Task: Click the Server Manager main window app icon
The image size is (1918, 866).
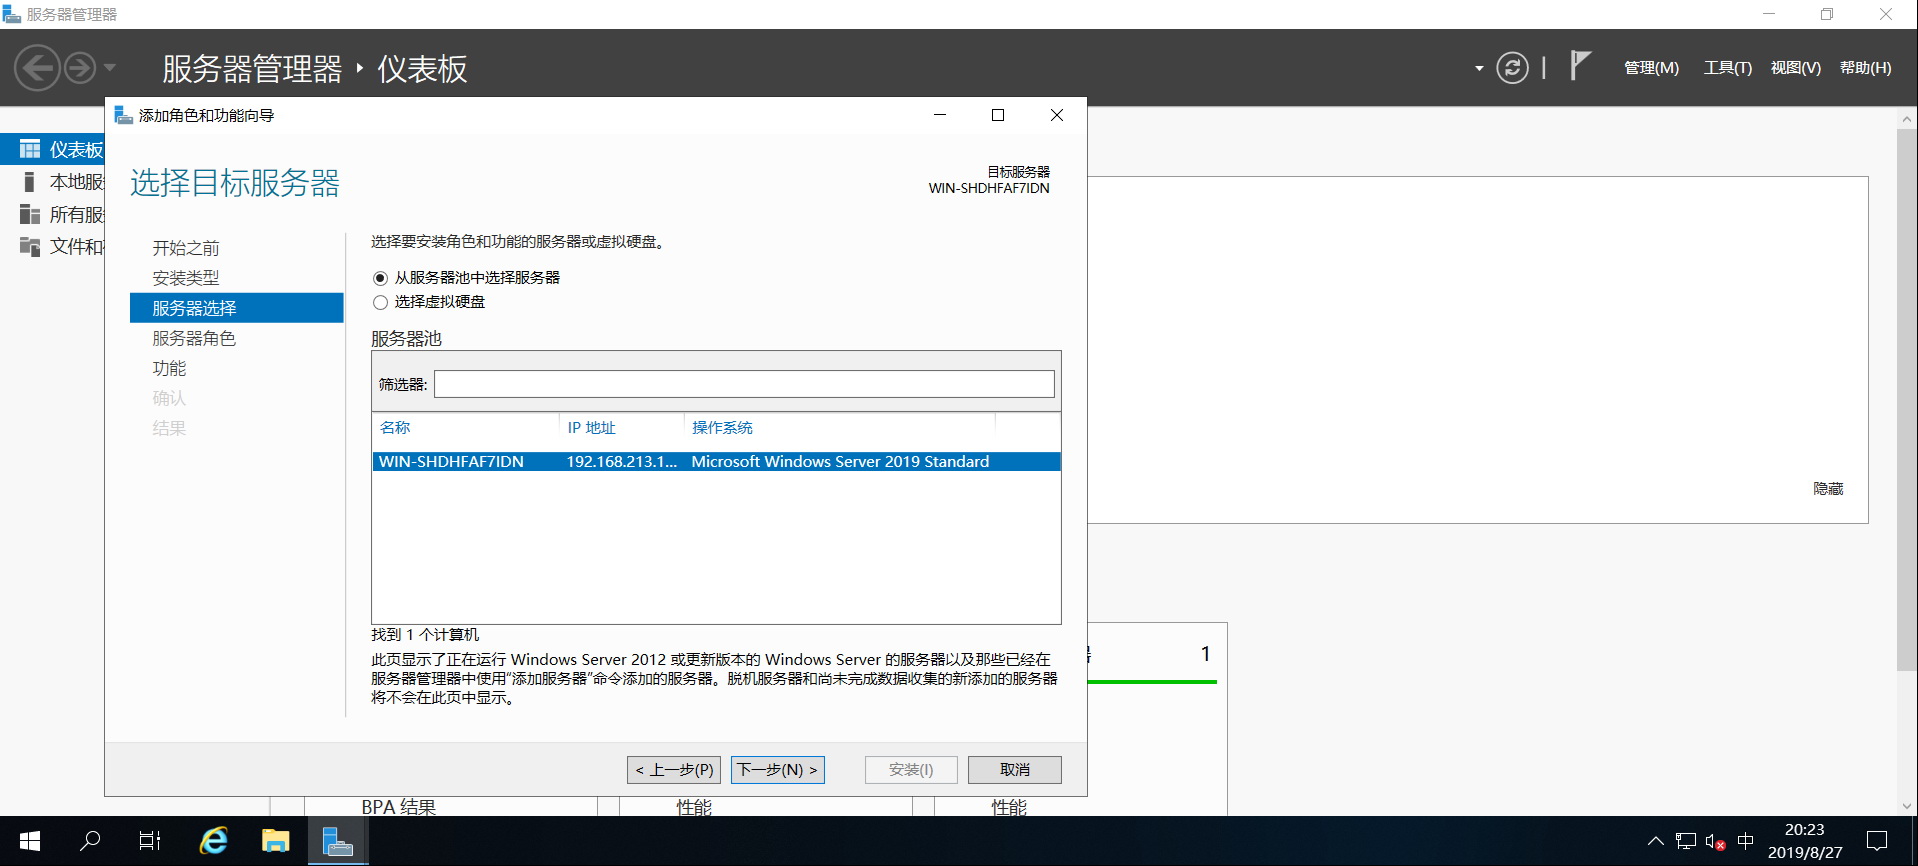Action: pos(12,14)
